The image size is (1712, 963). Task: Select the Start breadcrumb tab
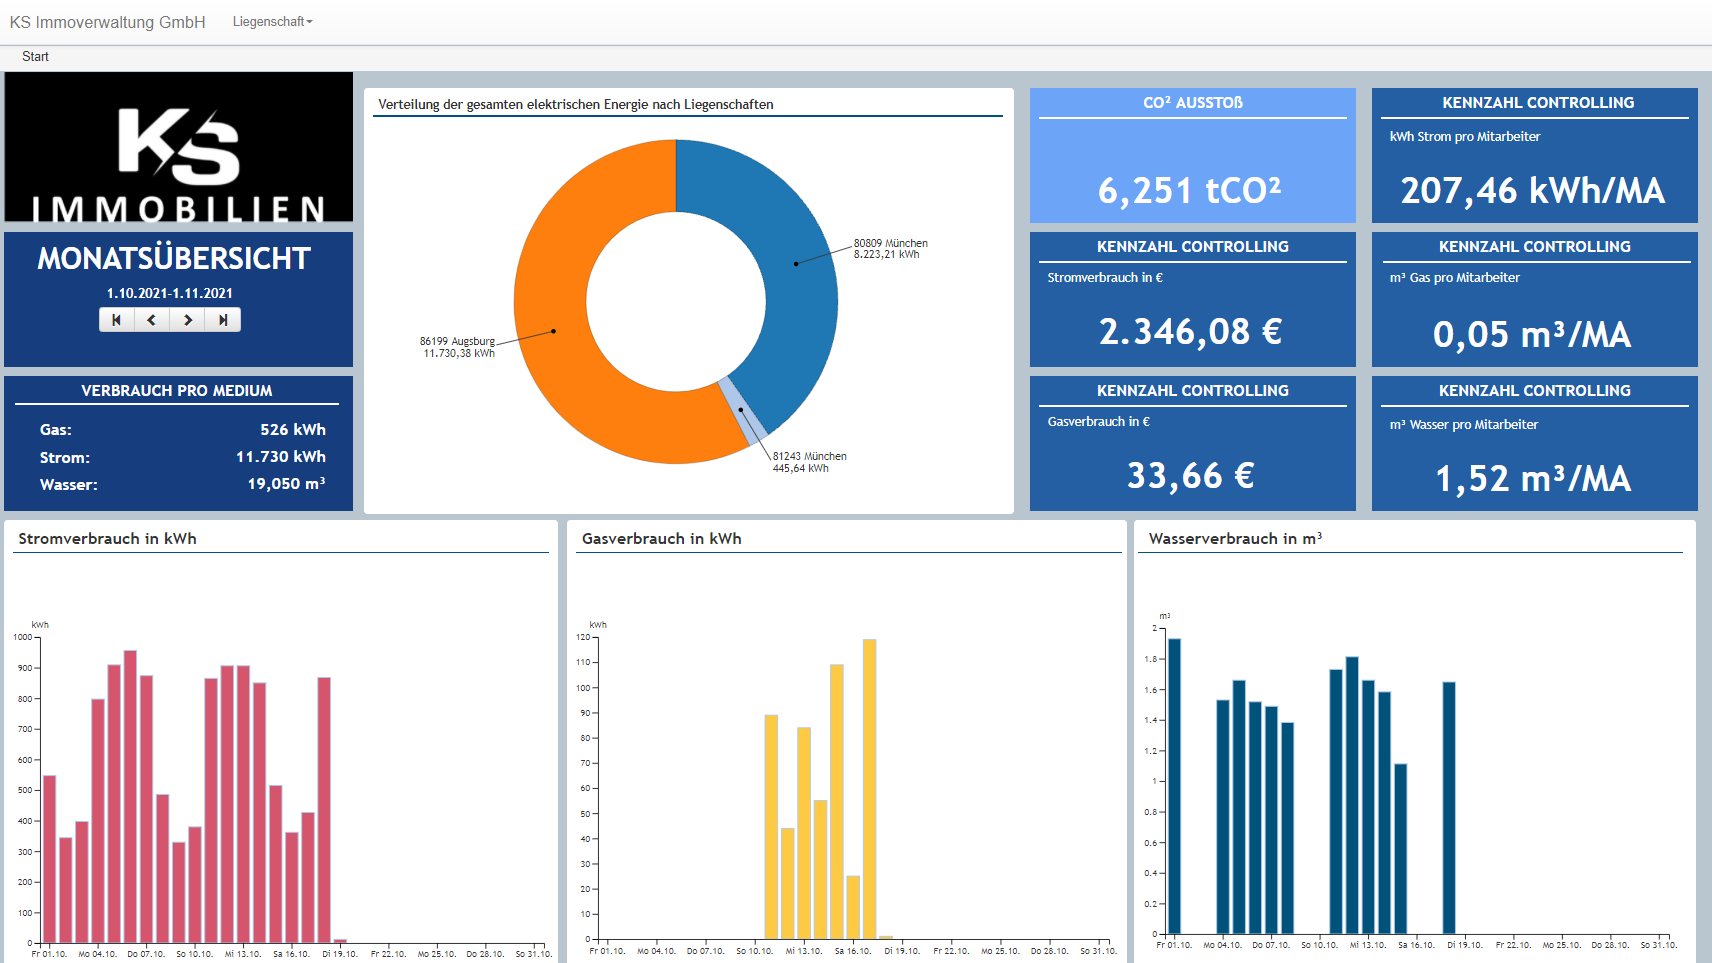[35, 57]
